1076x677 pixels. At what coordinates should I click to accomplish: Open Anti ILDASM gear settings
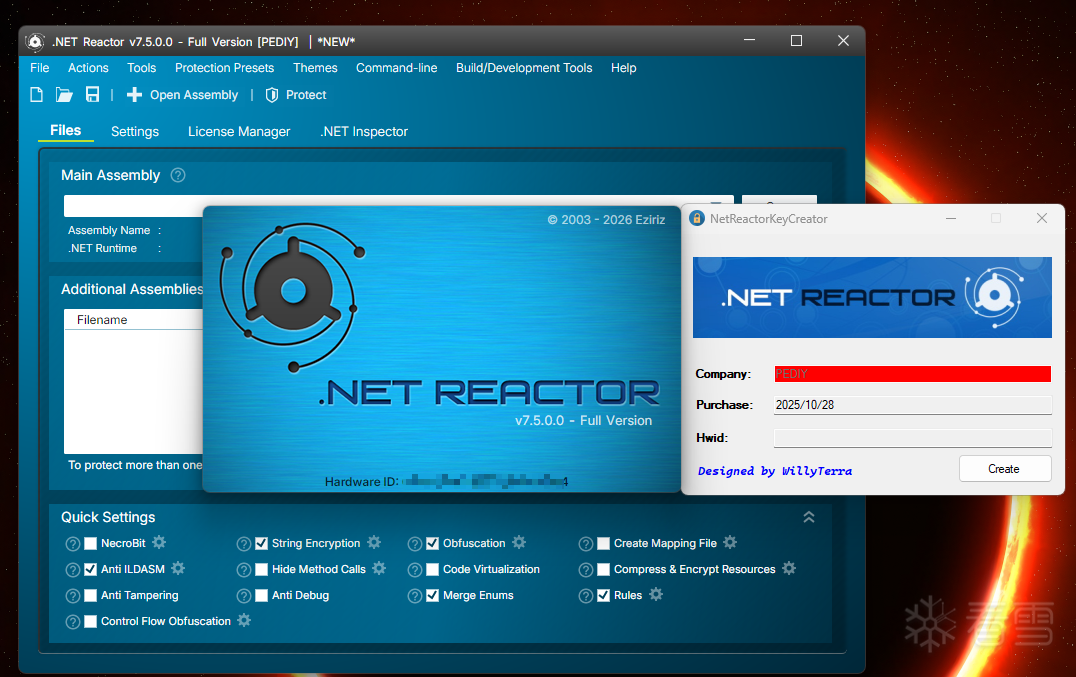[178, 568]
